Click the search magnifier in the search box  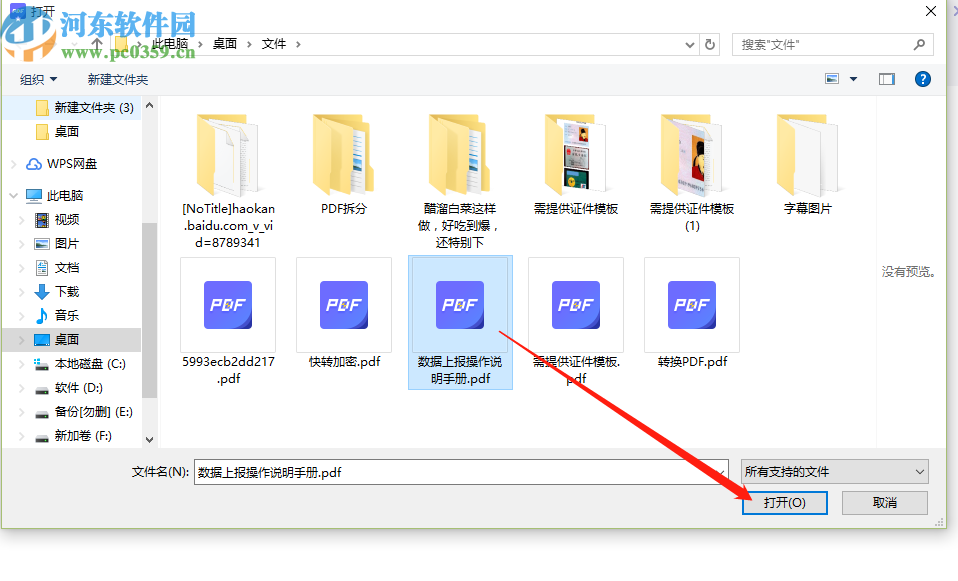(920, 44)
